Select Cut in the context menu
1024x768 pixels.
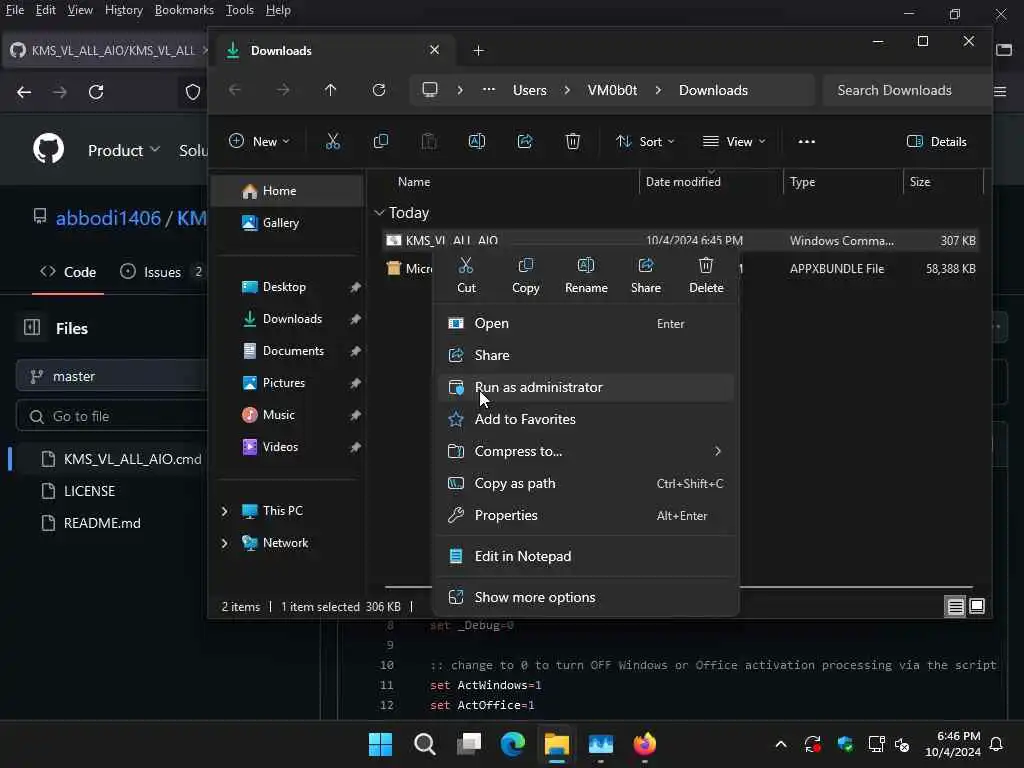tap(466, 275)
